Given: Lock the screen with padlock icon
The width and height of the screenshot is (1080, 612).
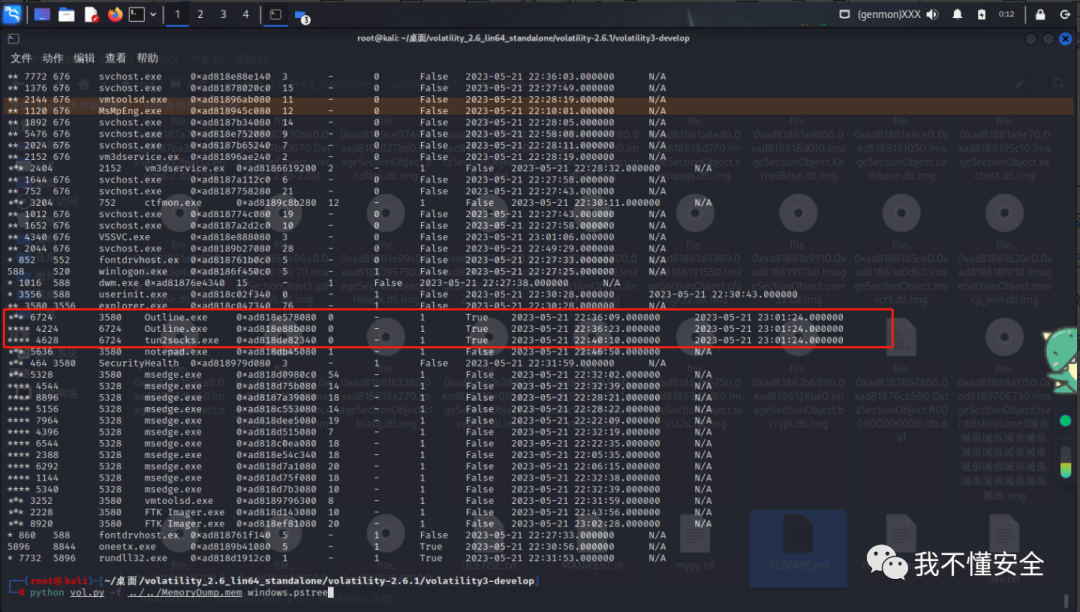Looking at the screenshot, I should click(x=1040, y=14).
